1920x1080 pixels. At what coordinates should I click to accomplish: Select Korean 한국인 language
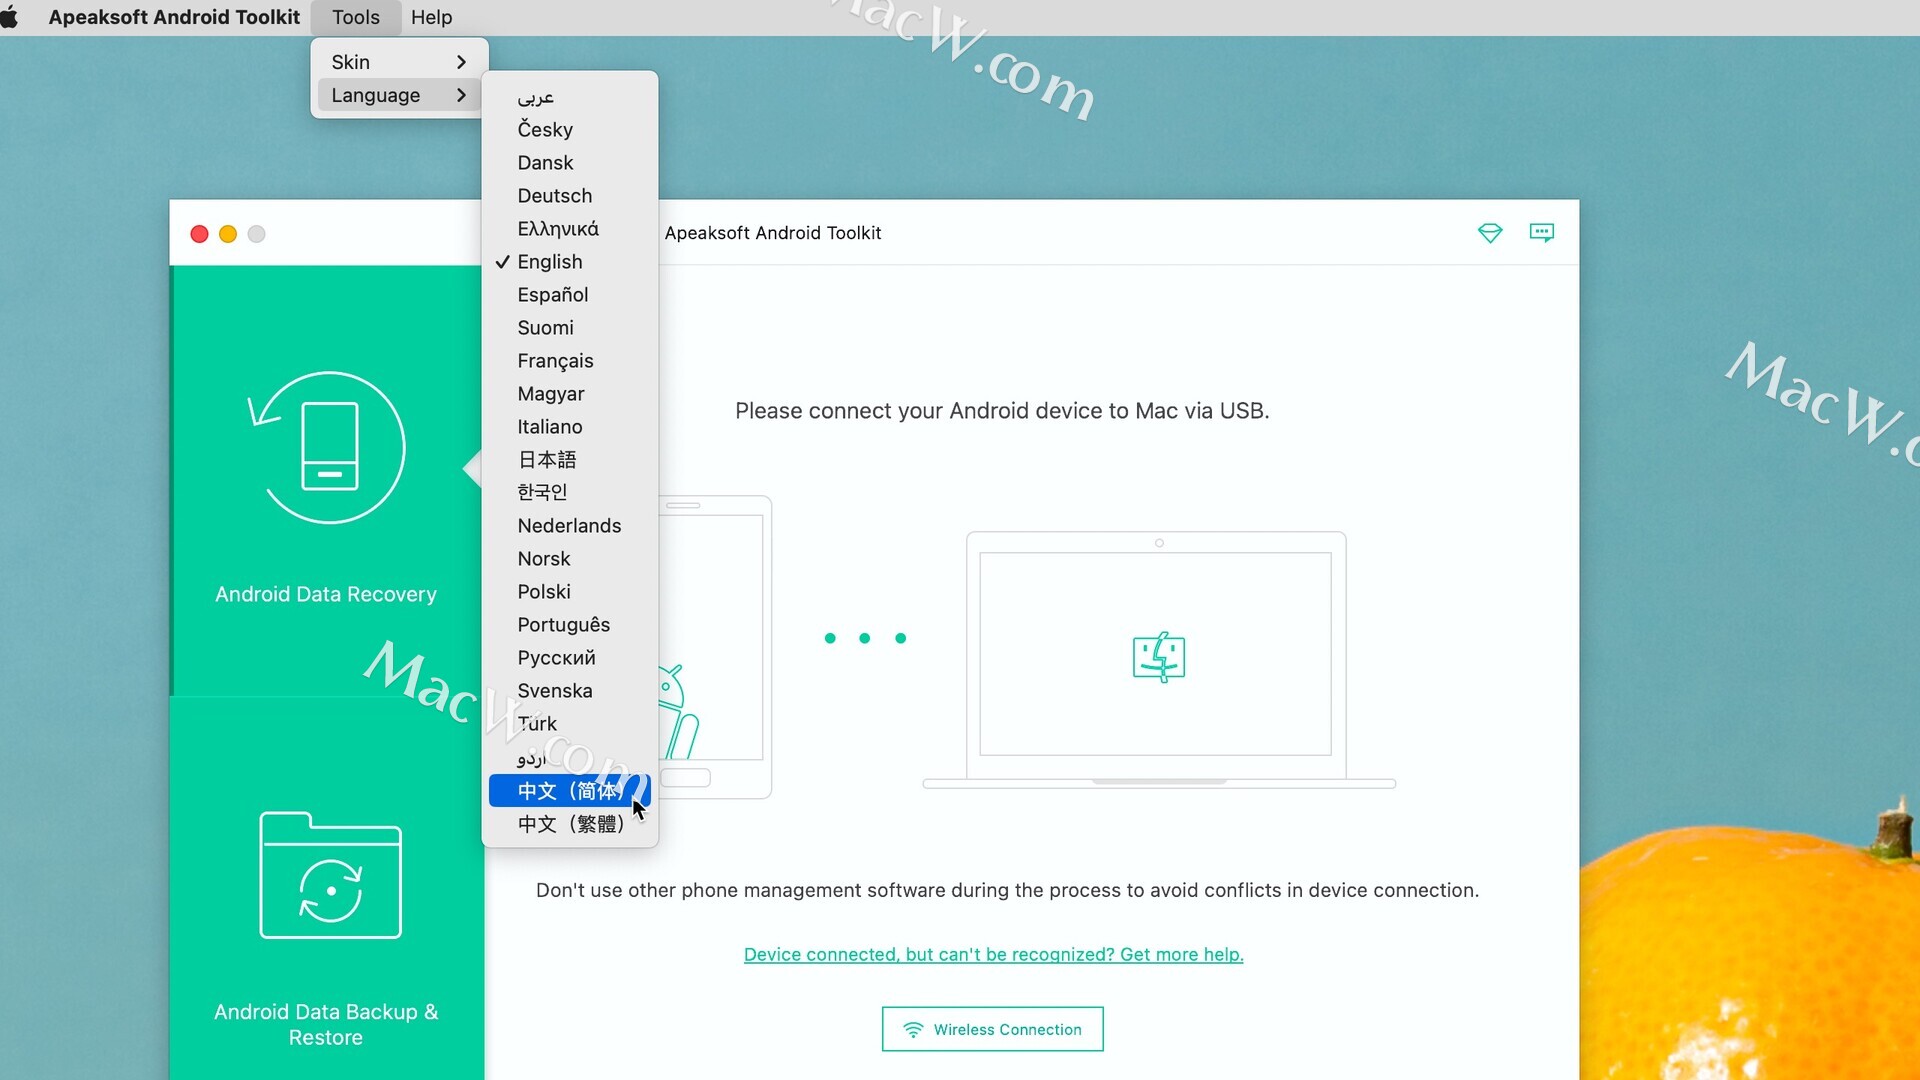(570, 493)
